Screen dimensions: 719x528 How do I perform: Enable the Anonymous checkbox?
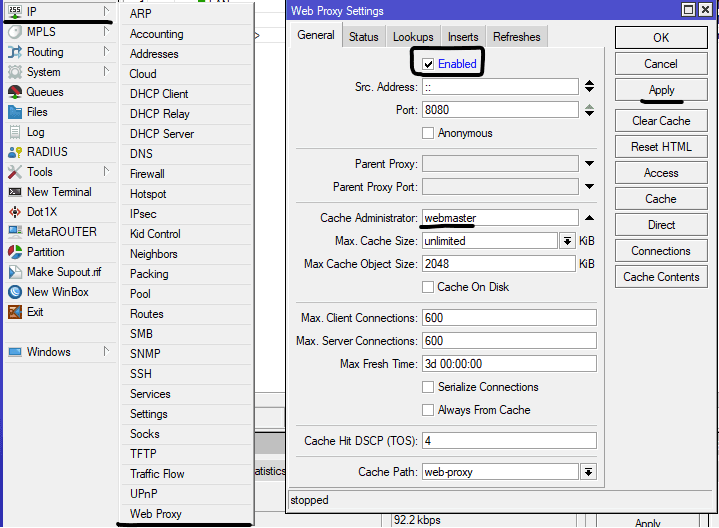coord(428,133)
